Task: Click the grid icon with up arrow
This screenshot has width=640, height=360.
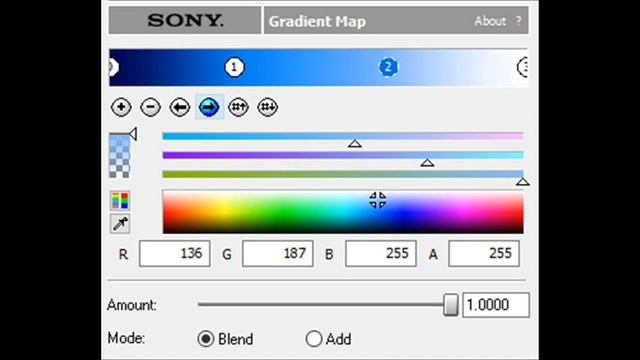Action: coord(238,107)
